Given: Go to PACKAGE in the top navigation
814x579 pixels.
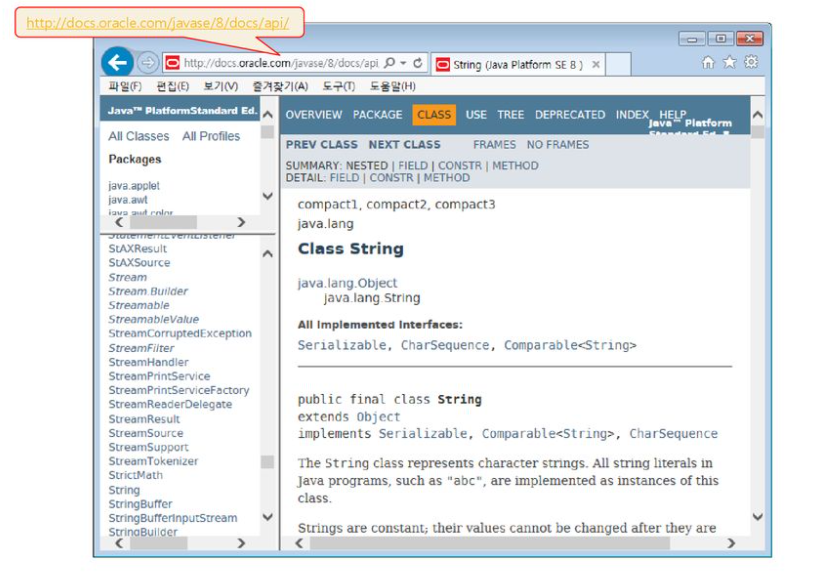Looking at the screenshot, I should (x=377, y=115).
